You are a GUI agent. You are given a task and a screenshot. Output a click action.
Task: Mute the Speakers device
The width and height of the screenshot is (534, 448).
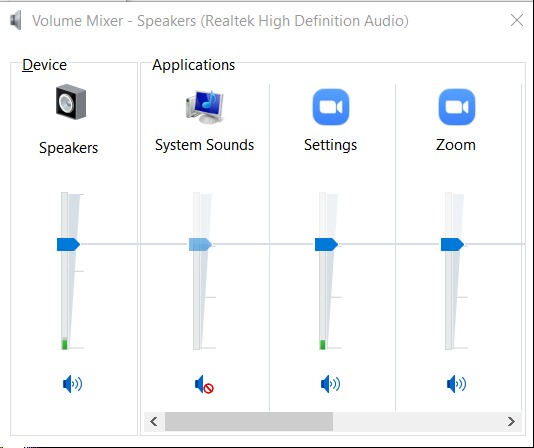72,384
